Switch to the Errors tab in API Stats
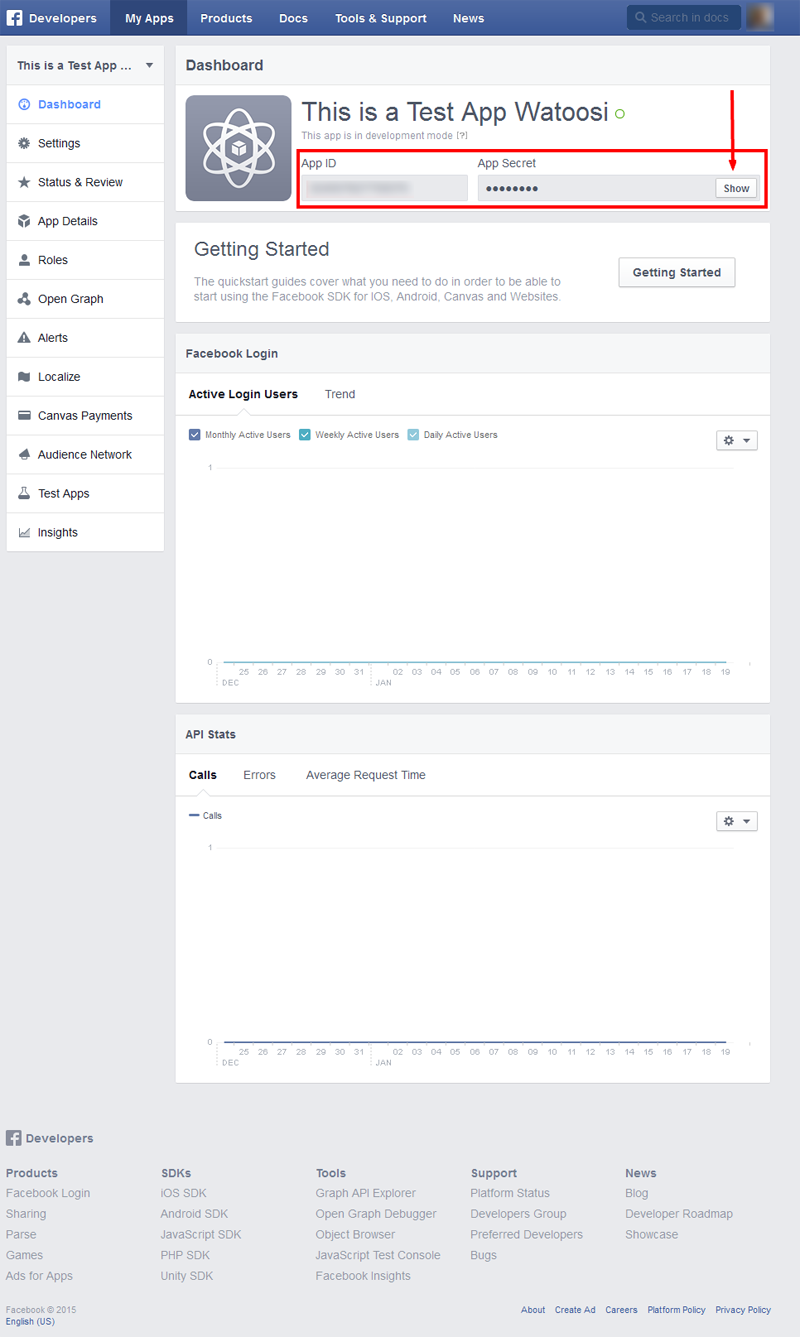This screenshot has height=1337, width=800. pyautogui.click(x=259, y=775)
